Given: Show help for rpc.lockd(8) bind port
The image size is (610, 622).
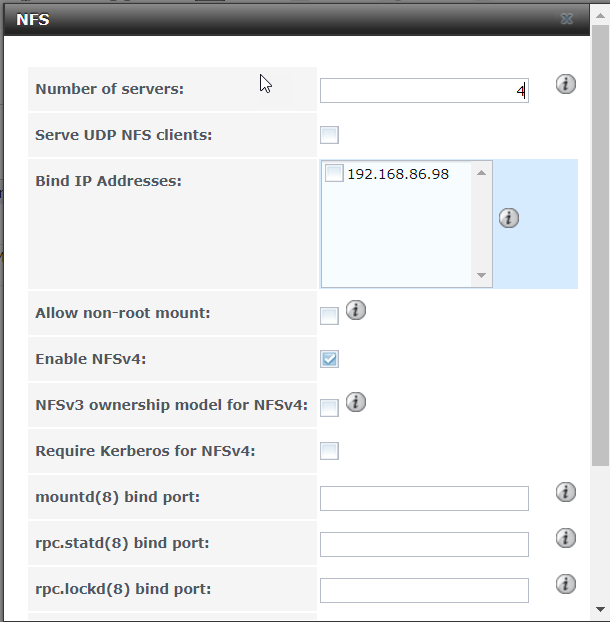Looking at the screenshot, I should 565,584.
